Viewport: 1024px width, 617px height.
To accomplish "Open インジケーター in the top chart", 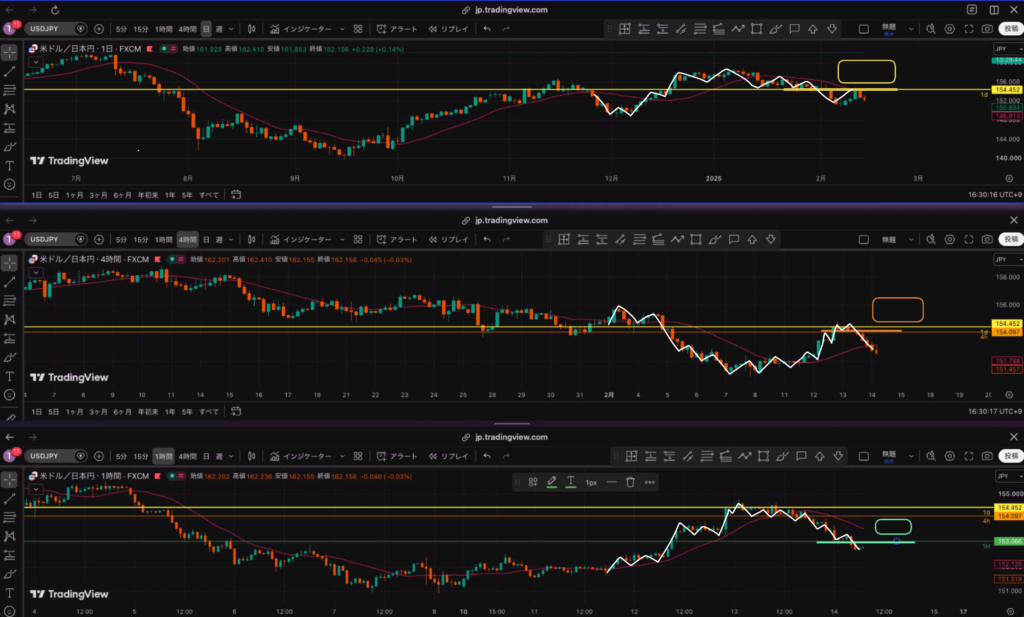I will tap(302, 29).
